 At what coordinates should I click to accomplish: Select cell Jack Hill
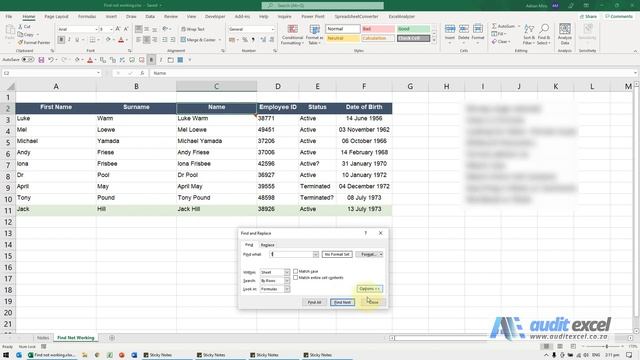click(216, 209)
